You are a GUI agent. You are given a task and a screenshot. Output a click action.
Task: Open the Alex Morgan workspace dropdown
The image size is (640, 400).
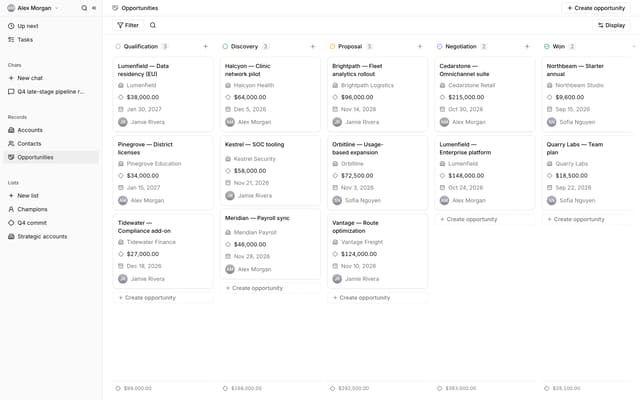click(33, 8)
